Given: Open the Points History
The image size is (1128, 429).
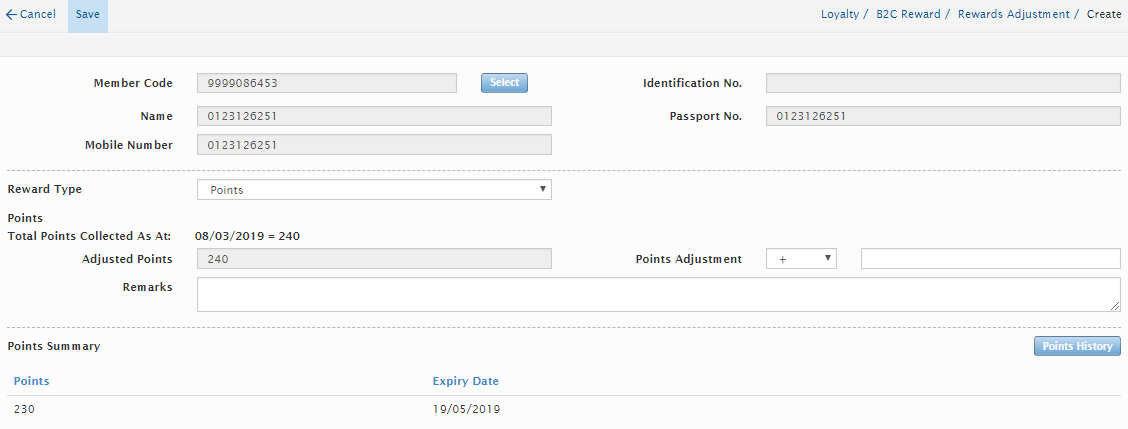Looking at the screenshot, I should pos(1076,346).
